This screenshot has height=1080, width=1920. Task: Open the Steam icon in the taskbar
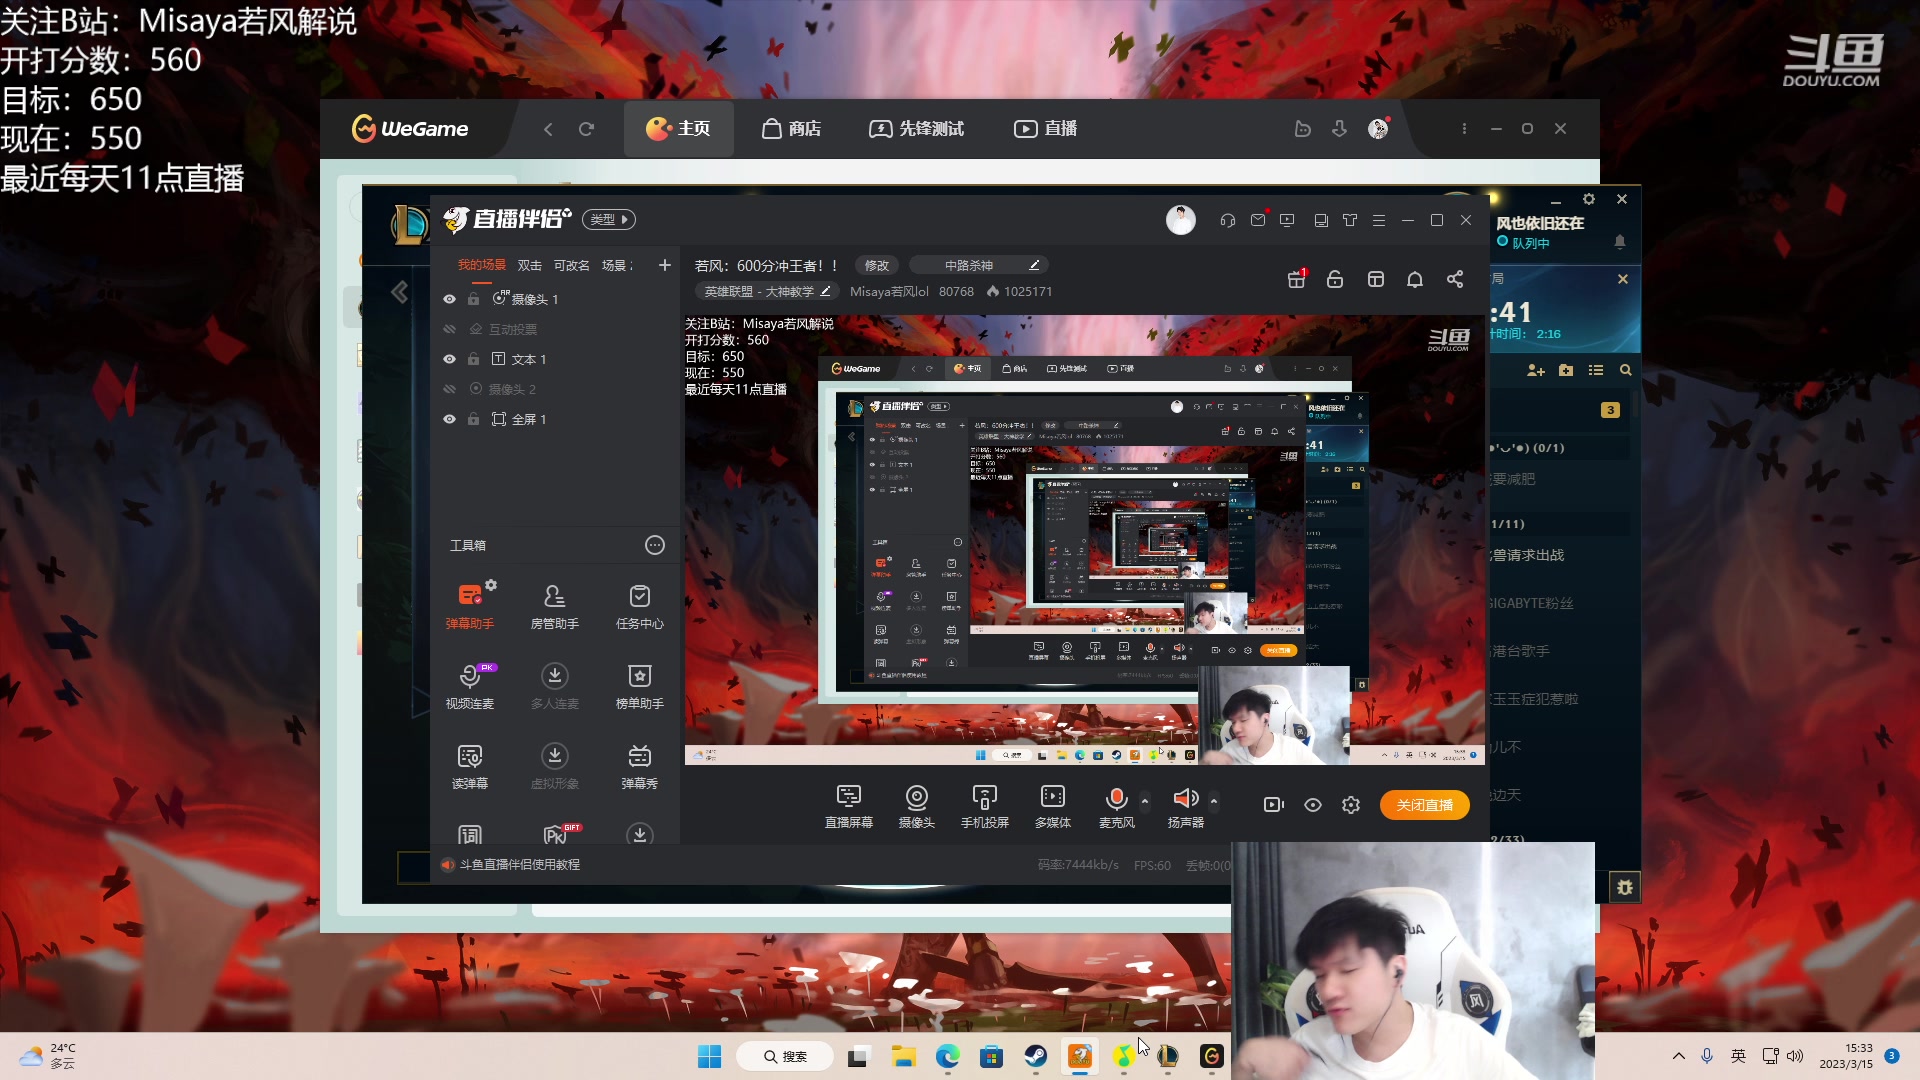[x=1035, y=1056]
